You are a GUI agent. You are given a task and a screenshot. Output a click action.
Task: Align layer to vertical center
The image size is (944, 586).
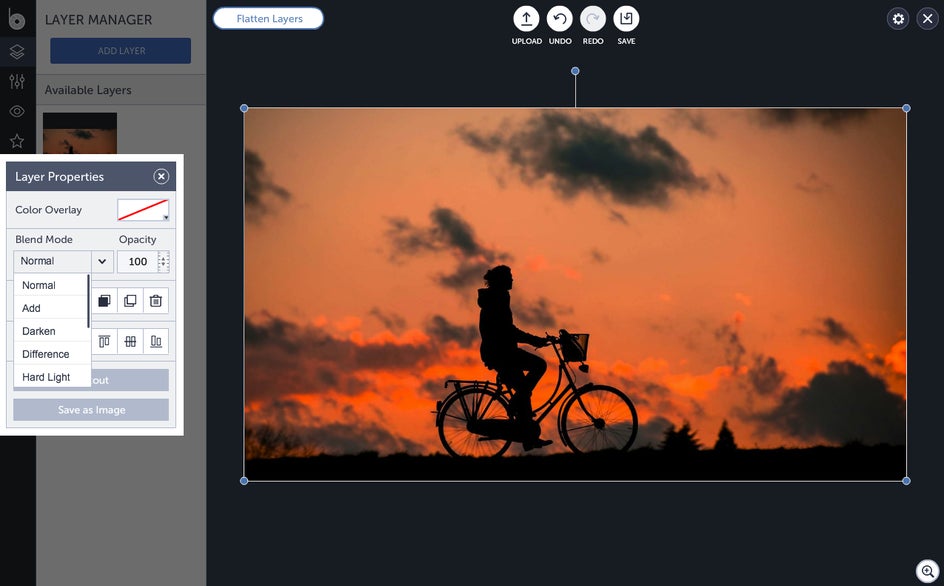click(130, 341)
